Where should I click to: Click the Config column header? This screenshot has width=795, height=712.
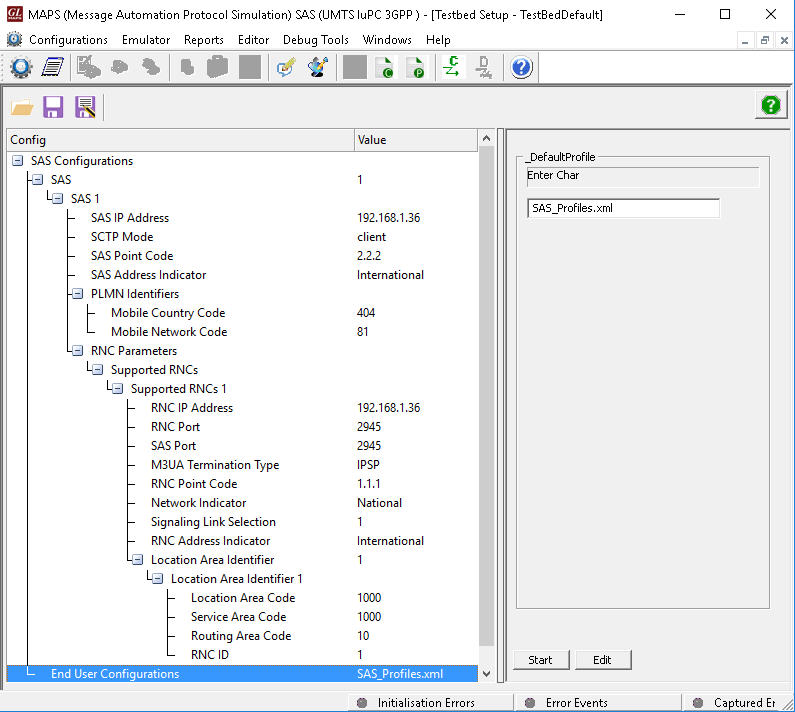click(180, 139)
